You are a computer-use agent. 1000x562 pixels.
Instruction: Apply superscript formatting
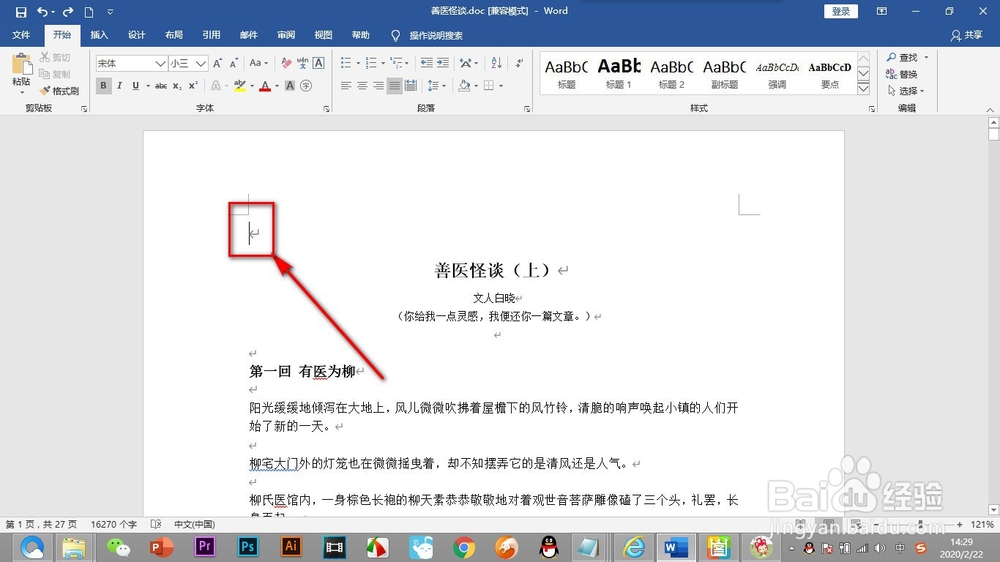pyautogui.click(x=193, y=85)
